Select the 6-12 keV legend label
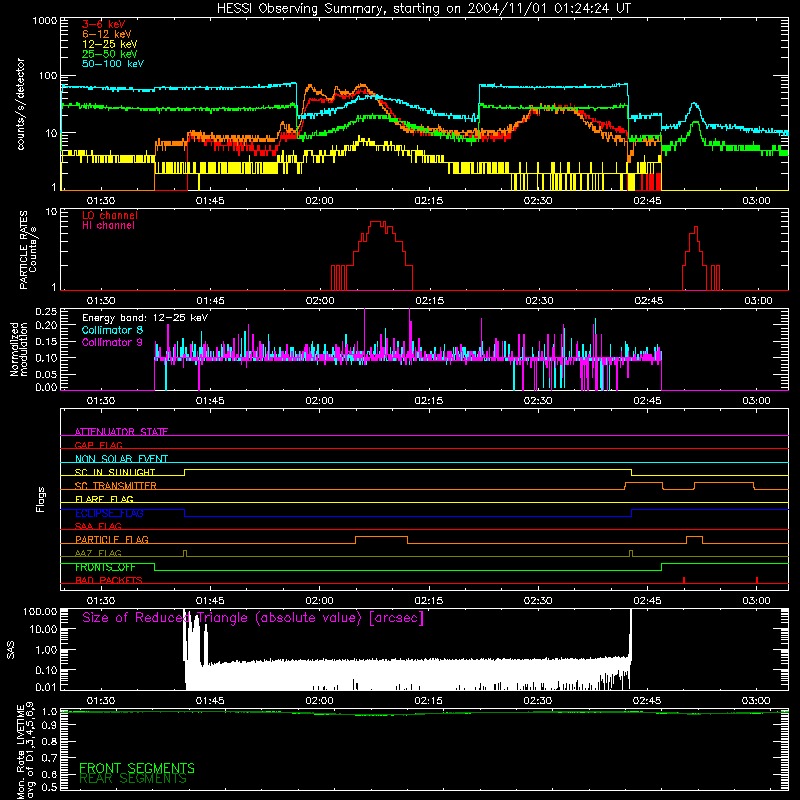800x800 pixels. (106, 34)
